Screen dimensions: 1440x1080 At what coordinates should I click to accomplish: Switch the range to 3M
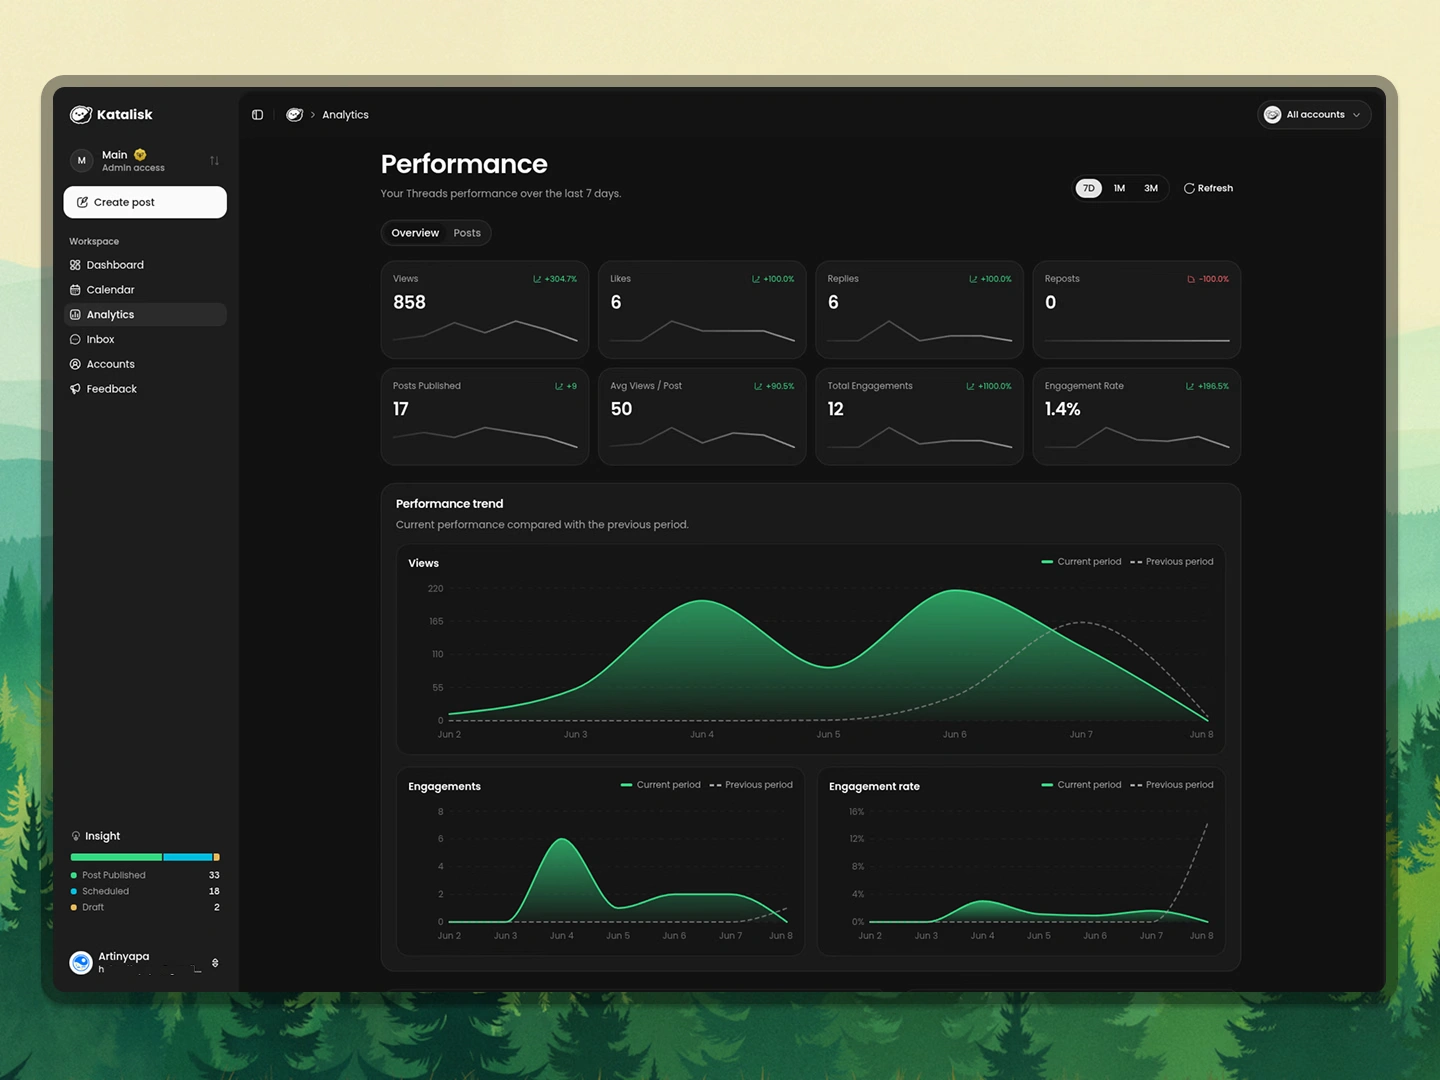1151,188
